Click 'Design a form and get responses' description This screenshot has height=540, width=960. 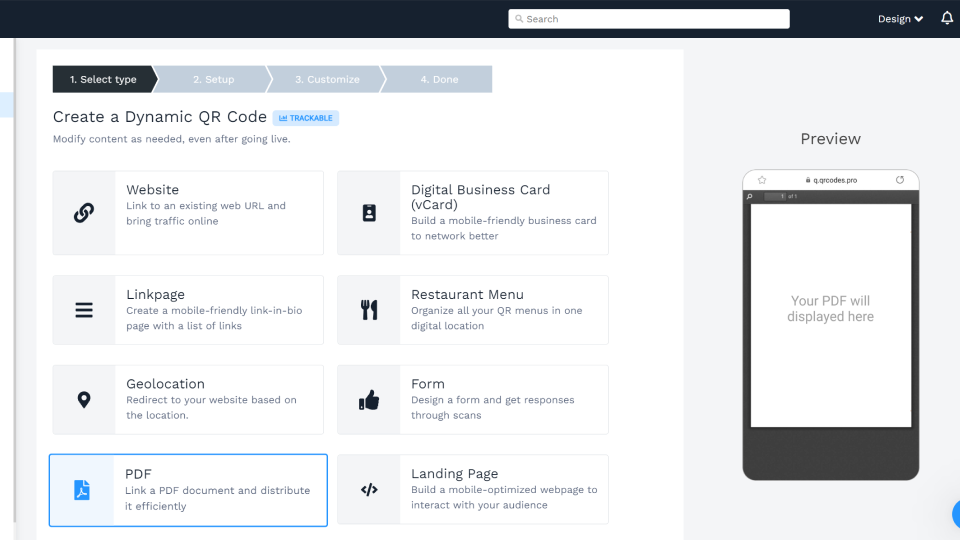(493, 407)
